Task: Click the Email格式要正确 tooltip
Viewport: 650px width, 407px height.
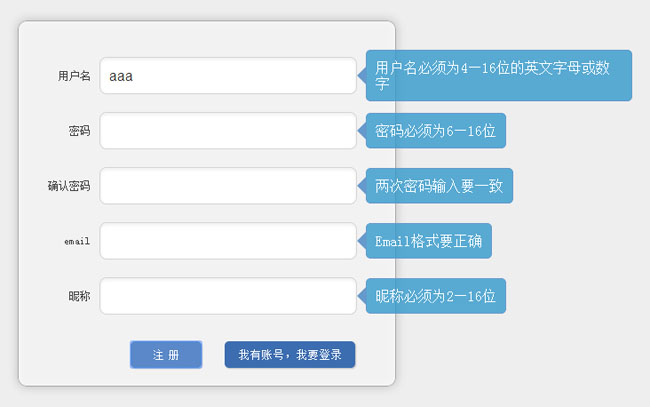Action: [428, 241]
